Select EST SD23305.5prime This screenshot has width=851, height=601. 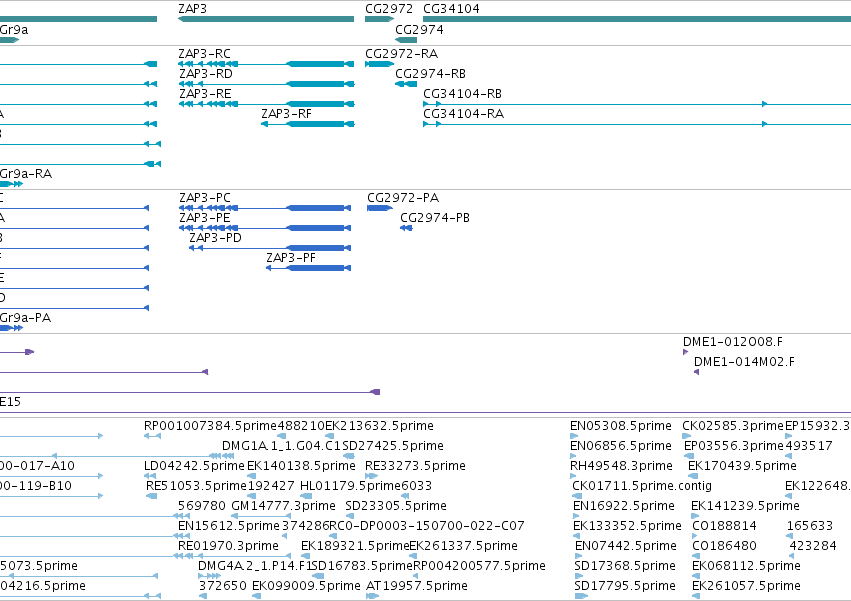pos(396,506)
